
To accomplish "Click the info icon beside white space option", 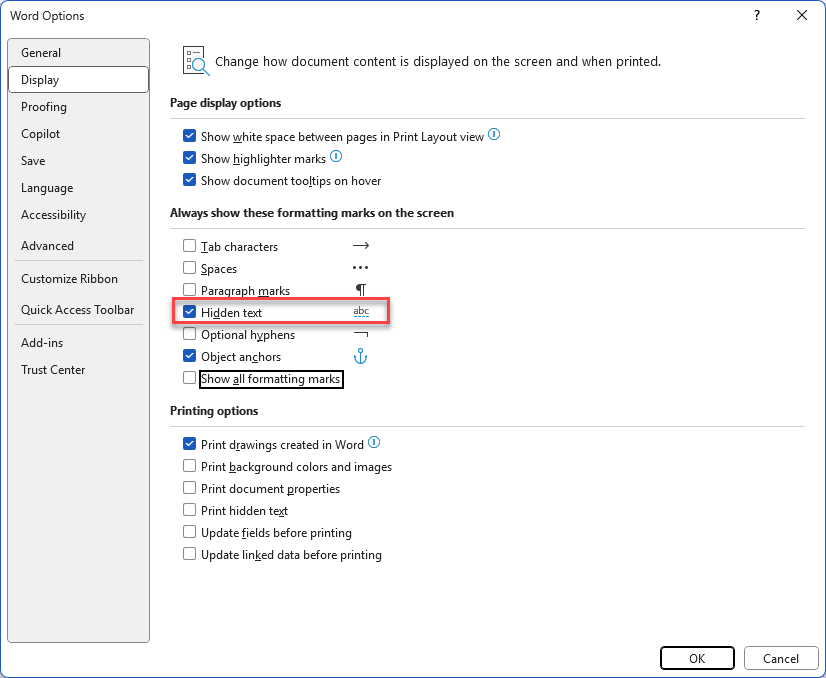I will click(494, 135).
